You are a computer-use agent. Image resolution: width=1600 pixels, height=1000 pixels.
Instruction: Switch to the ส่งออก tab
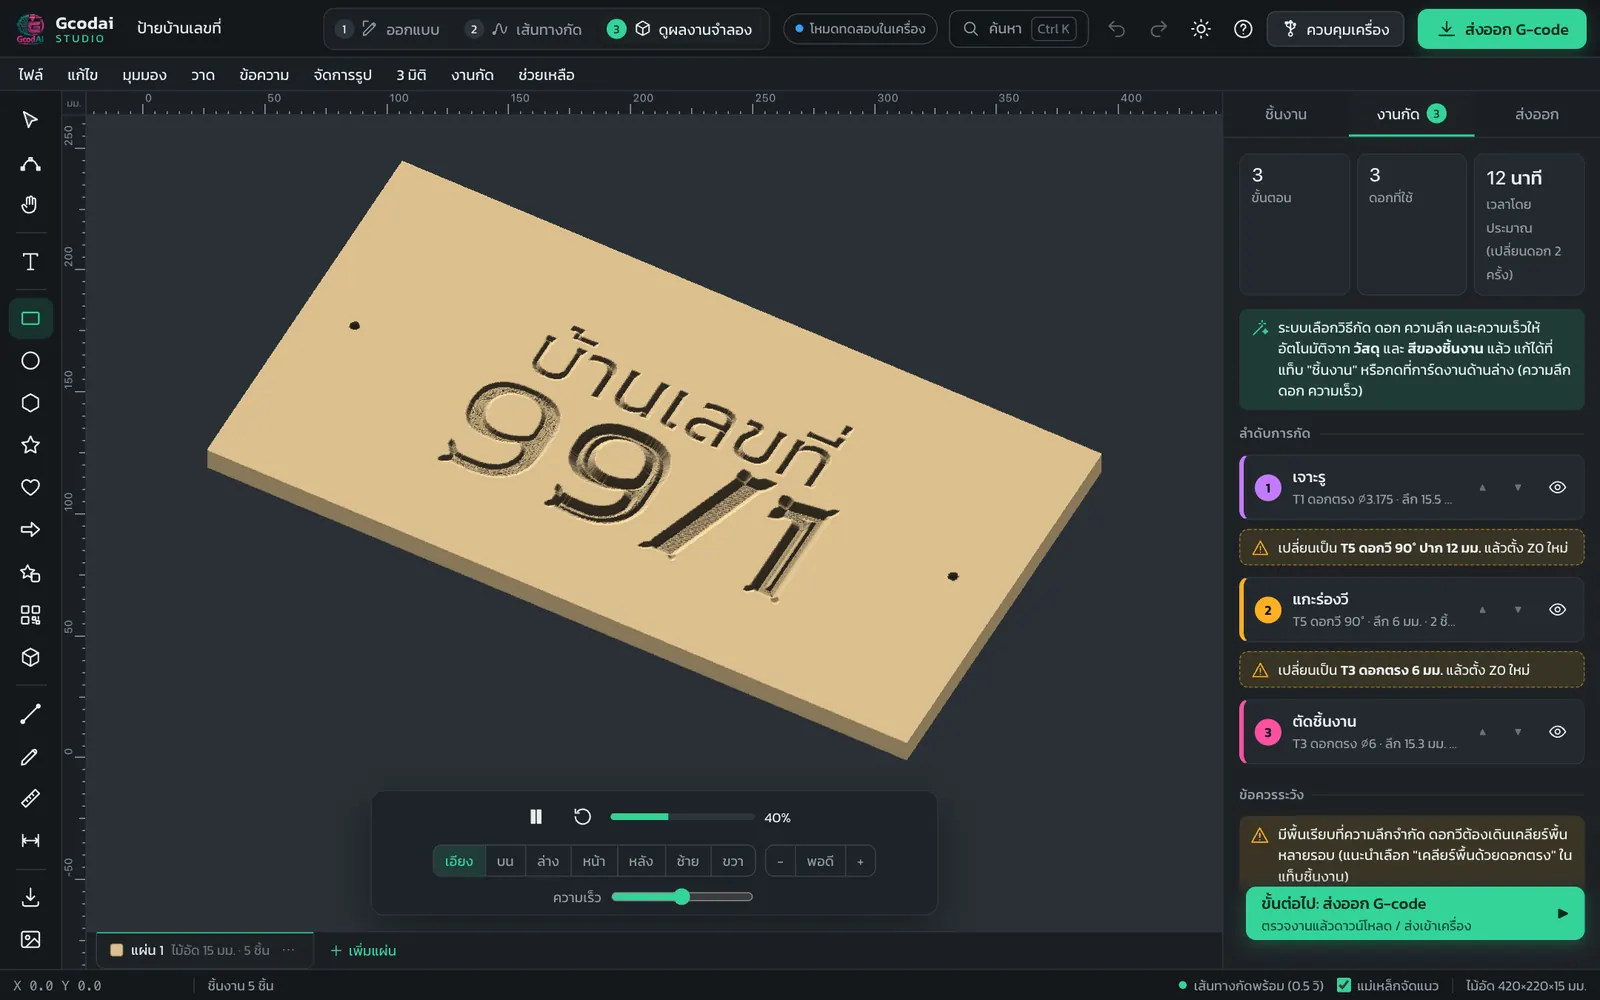coord(1536,114)
